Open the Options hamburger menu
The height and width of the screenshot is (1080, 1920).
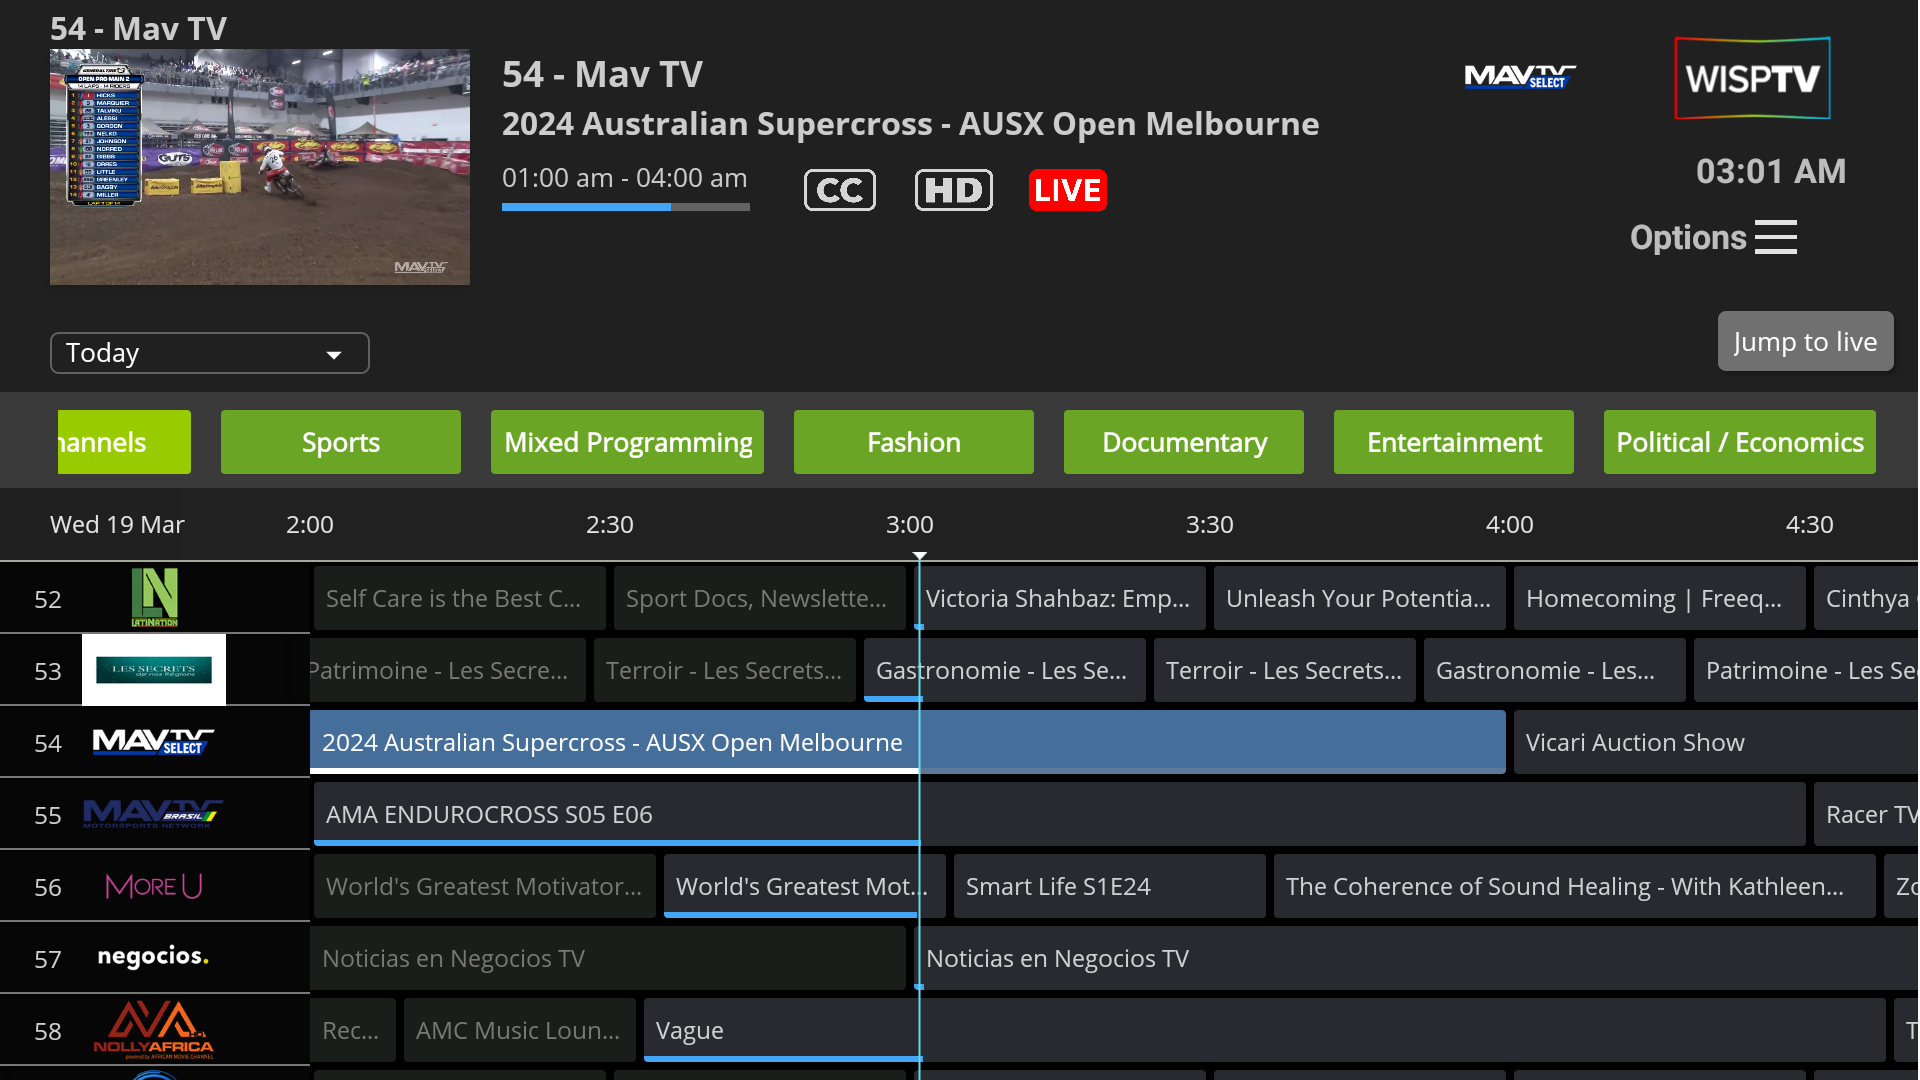pos(1776,237)
